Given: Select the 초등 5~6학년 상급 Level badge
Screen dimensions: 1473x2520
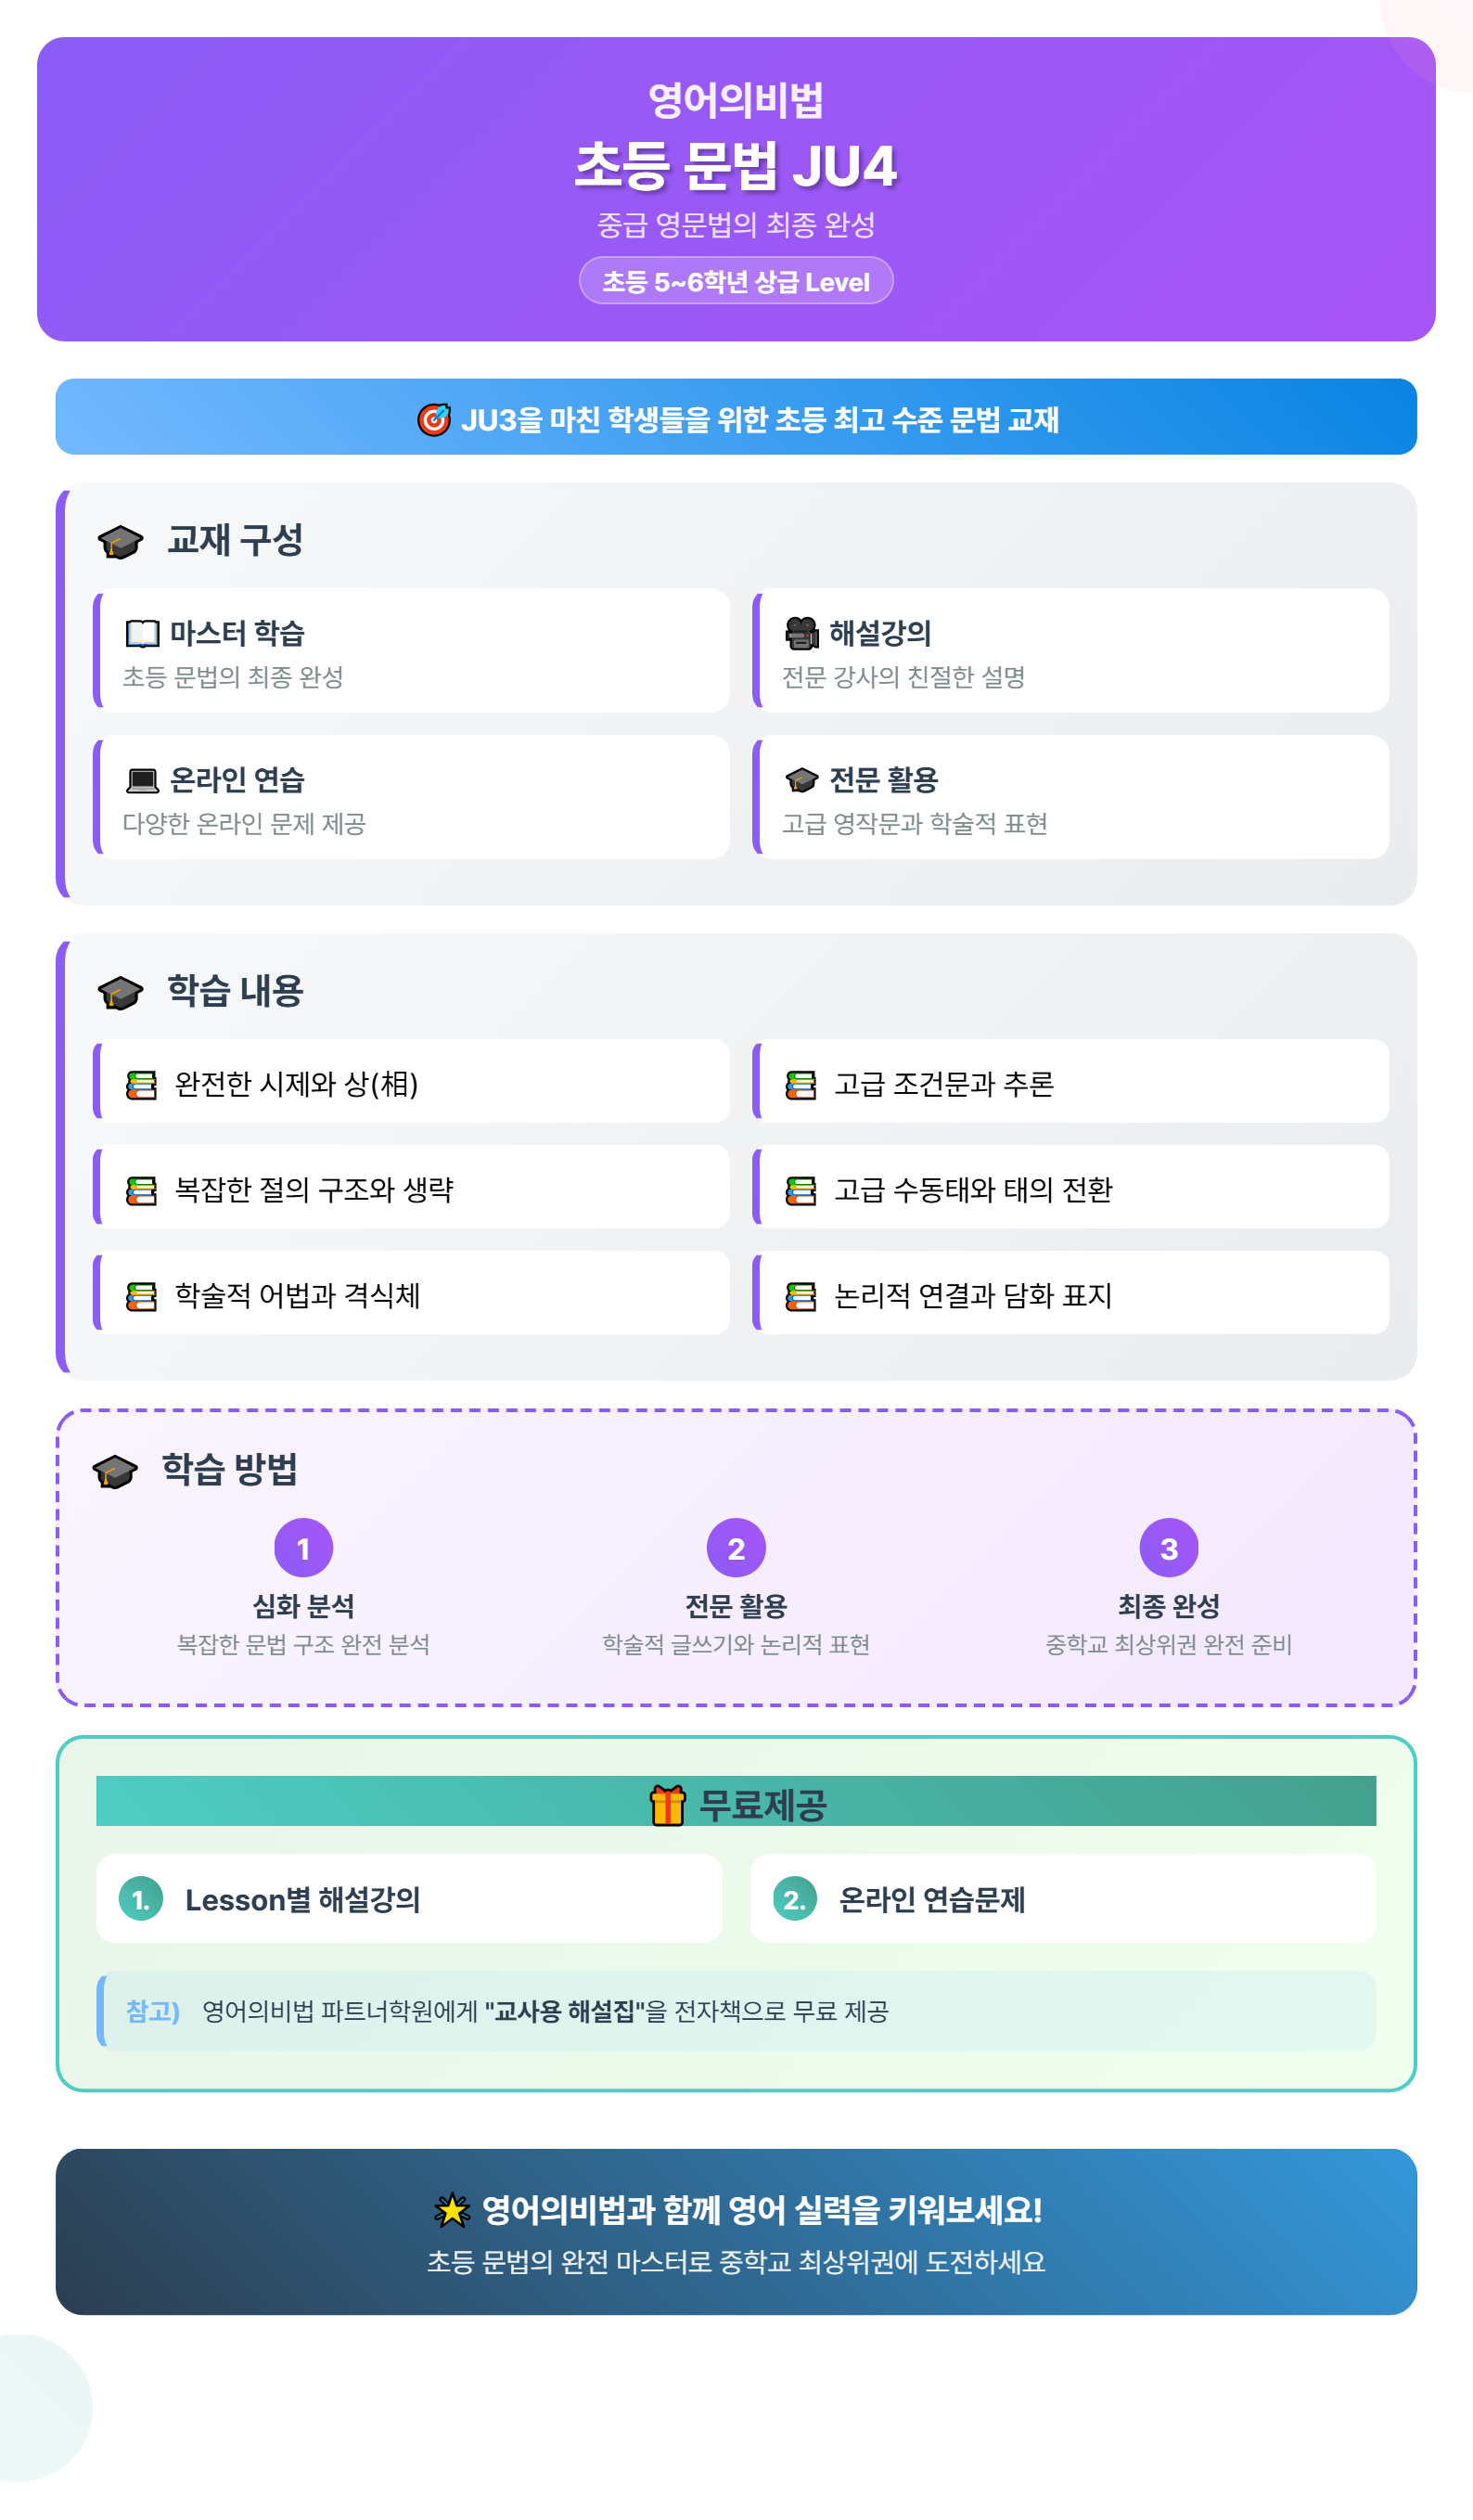Looking at the screenshot, I should point(736,281).
